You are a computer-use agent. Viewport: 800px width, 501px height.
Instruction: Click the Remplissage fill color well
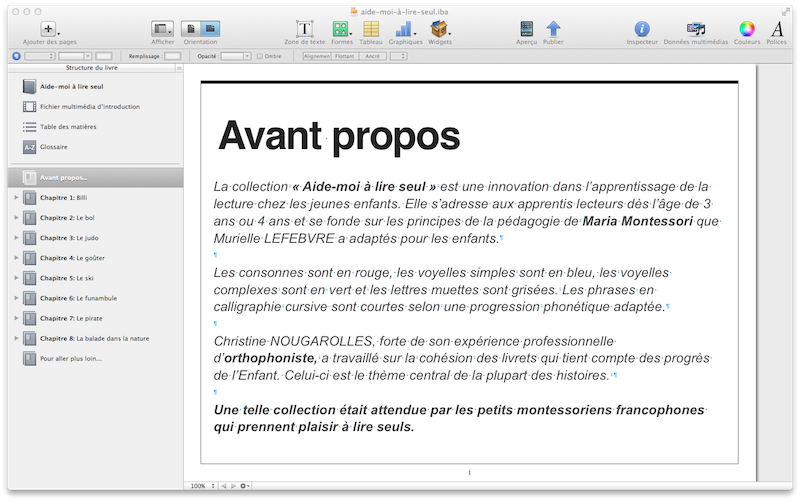click(x=172, y=56)
